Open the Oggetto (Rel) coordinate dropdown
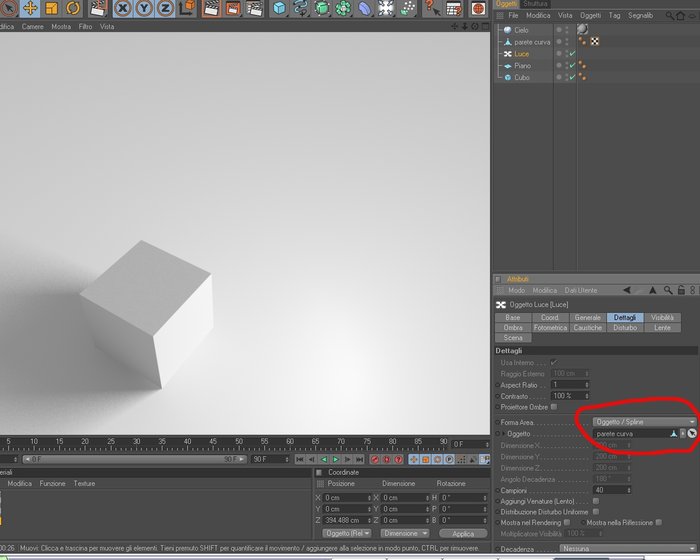 [346, 533]
